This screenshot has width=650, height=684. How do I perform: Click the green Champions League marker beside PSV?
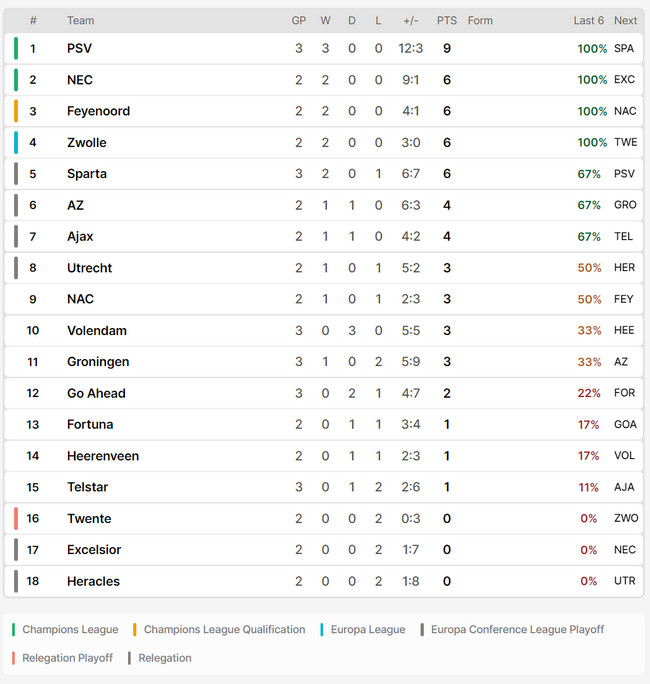(x=16, y=48)
